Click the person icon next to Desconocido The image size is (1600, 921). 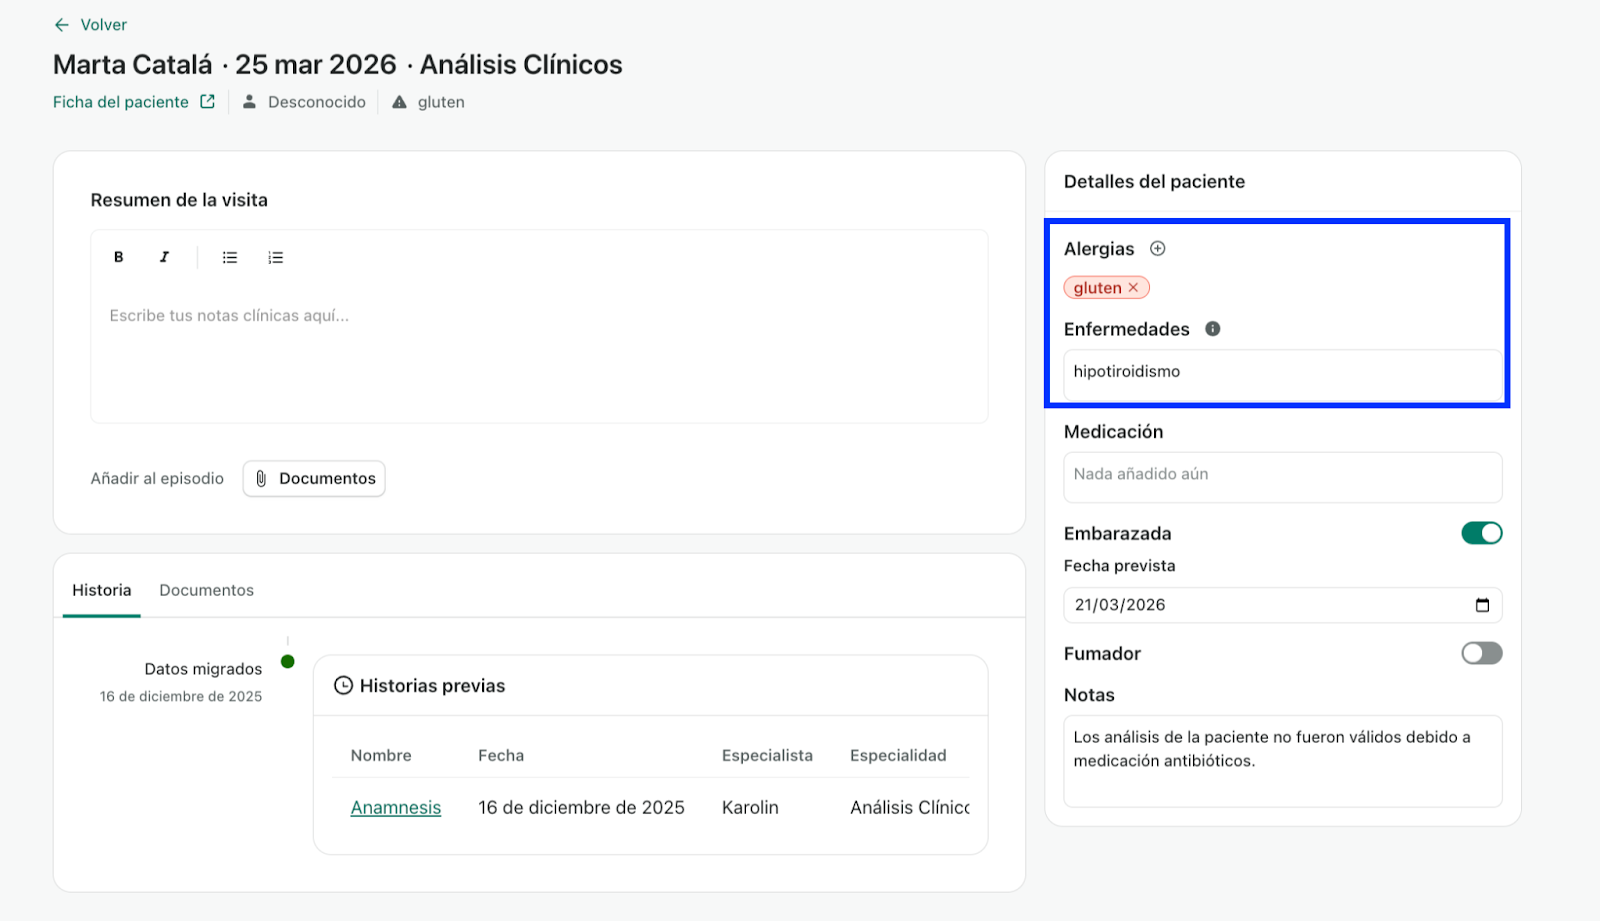pyautogui.click(x=250, y=101)
